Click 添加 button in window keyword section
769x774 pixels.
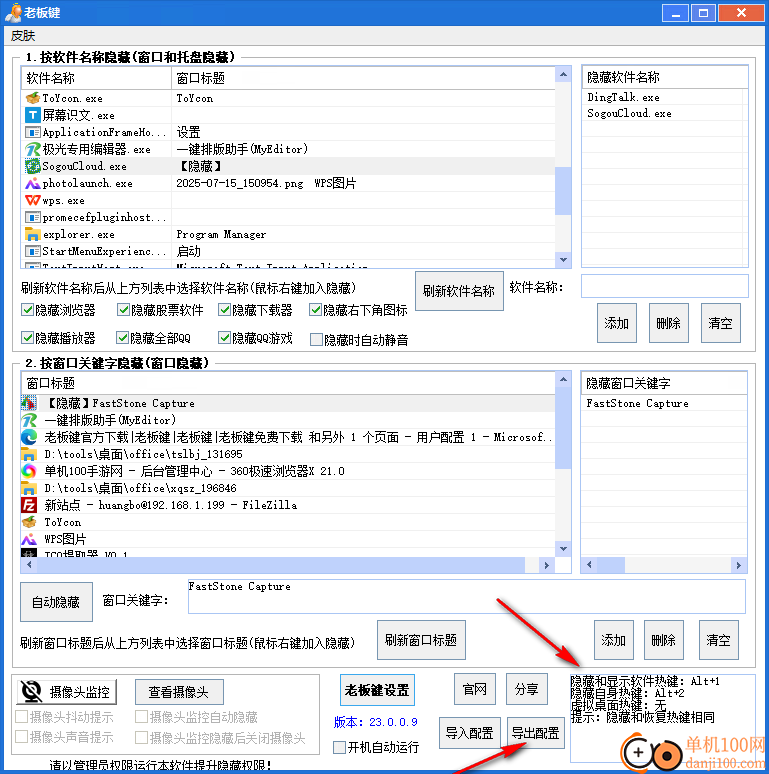[614, 640]
